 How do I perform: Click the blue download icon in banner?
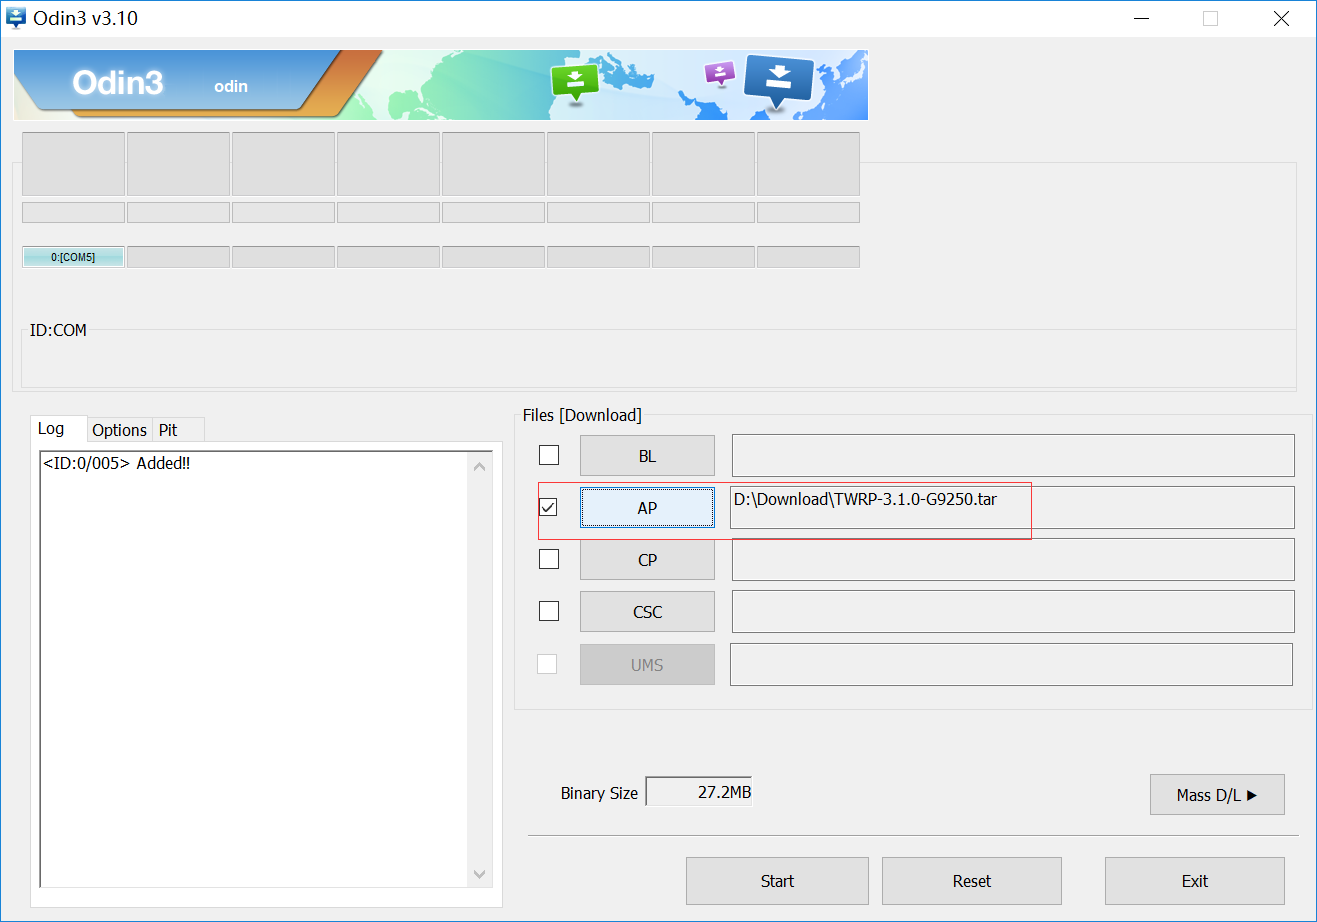(778, 82)
